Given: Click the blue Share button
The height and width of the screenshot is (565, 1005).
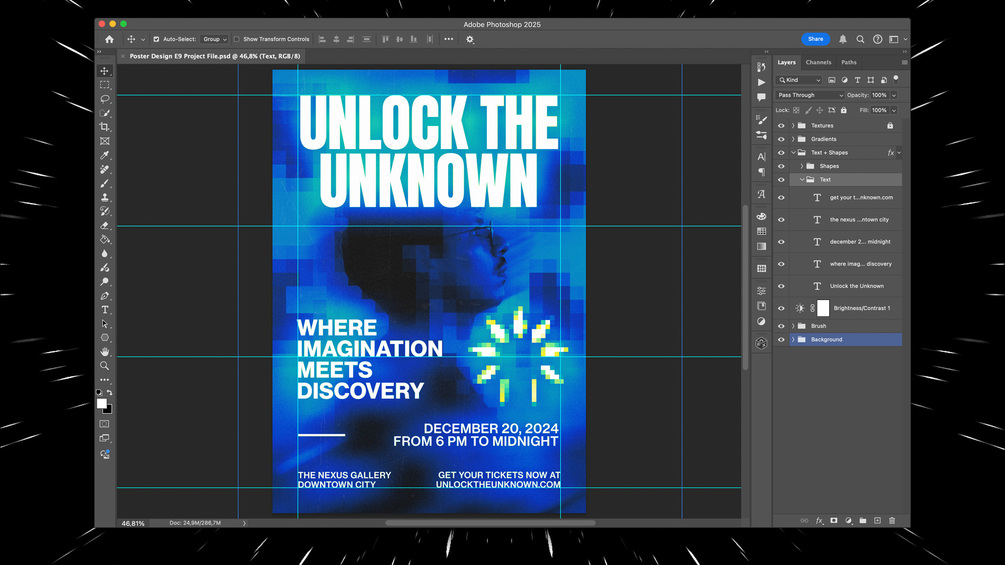Looking at the screenshot, I should (815, 39).
